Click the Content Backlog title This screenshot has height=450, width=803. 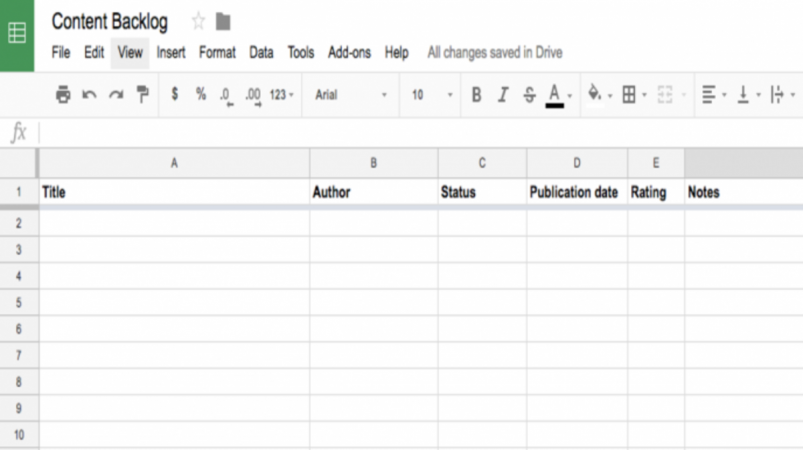[110, 22]
